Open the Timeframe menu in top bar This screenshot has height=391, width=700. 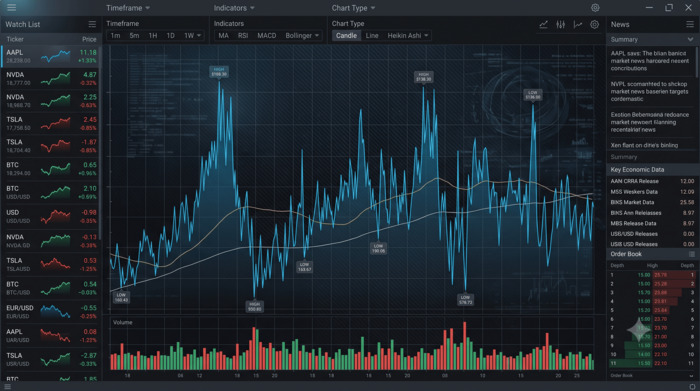[x=128, y=8]
